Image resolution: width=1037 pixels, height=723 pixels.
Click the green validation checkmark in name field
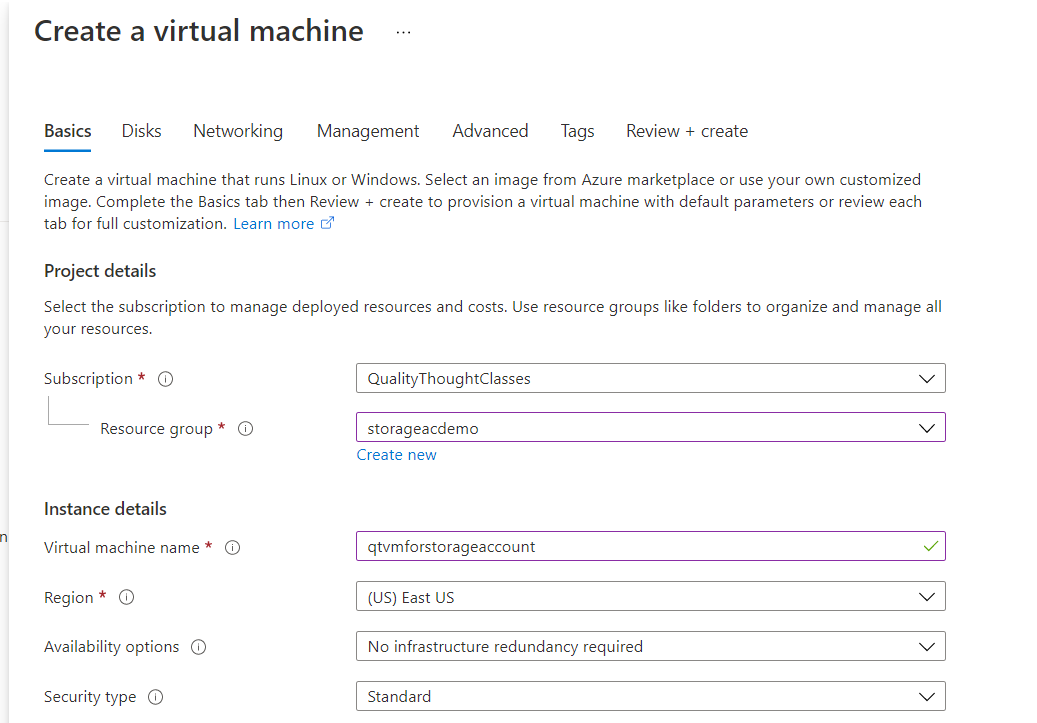(929, 546)
